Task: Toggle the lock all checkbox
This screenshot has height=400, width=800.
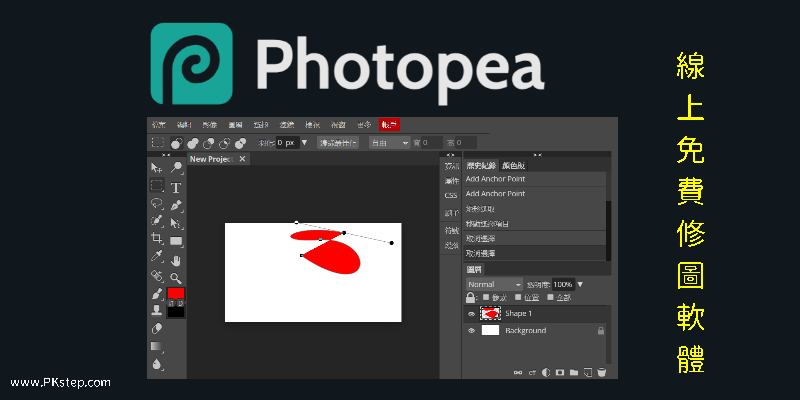Action: click(551, 297)
